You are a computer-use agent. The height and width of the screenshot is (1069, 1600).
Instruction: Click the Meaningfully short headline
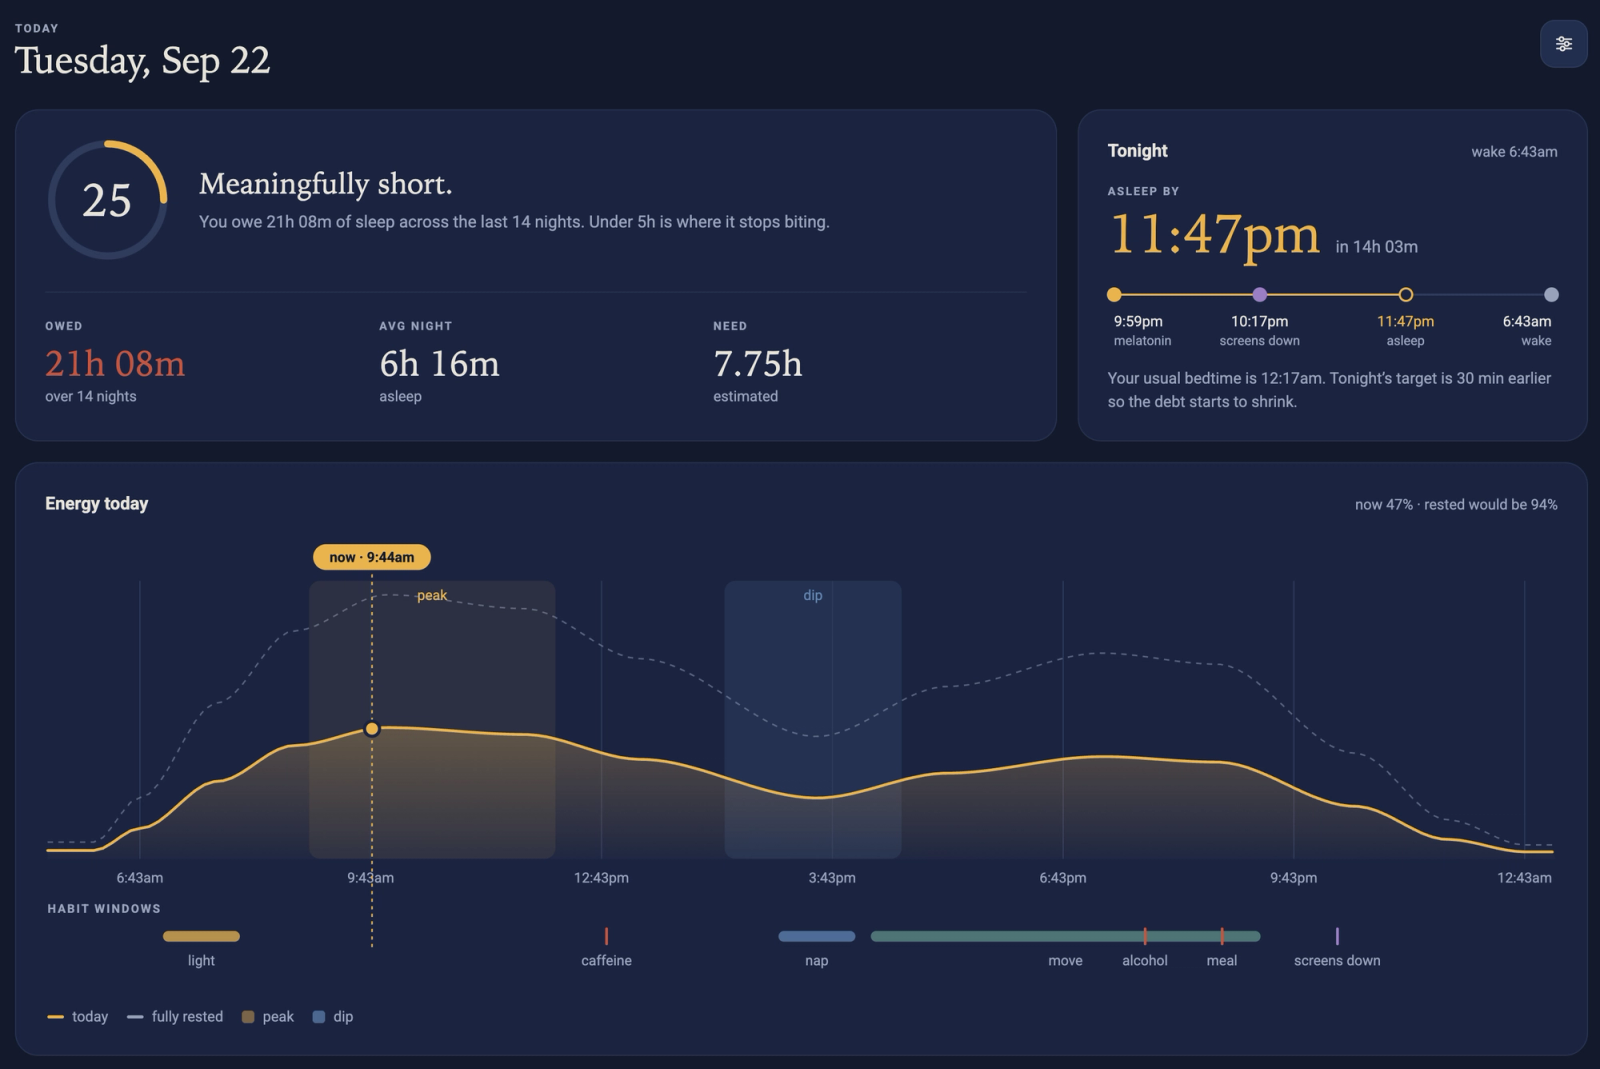[326, 184]
